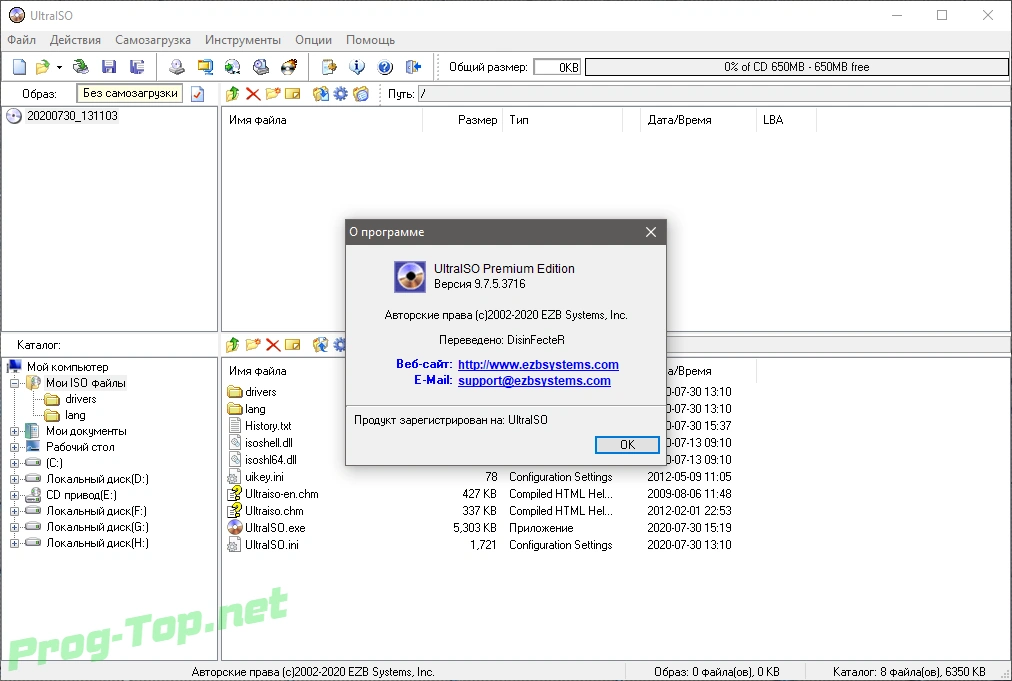This screenshot has width=1012, height=681.
Task: Click the Exit door arrow icon
Action: click(x=413, y=66)
